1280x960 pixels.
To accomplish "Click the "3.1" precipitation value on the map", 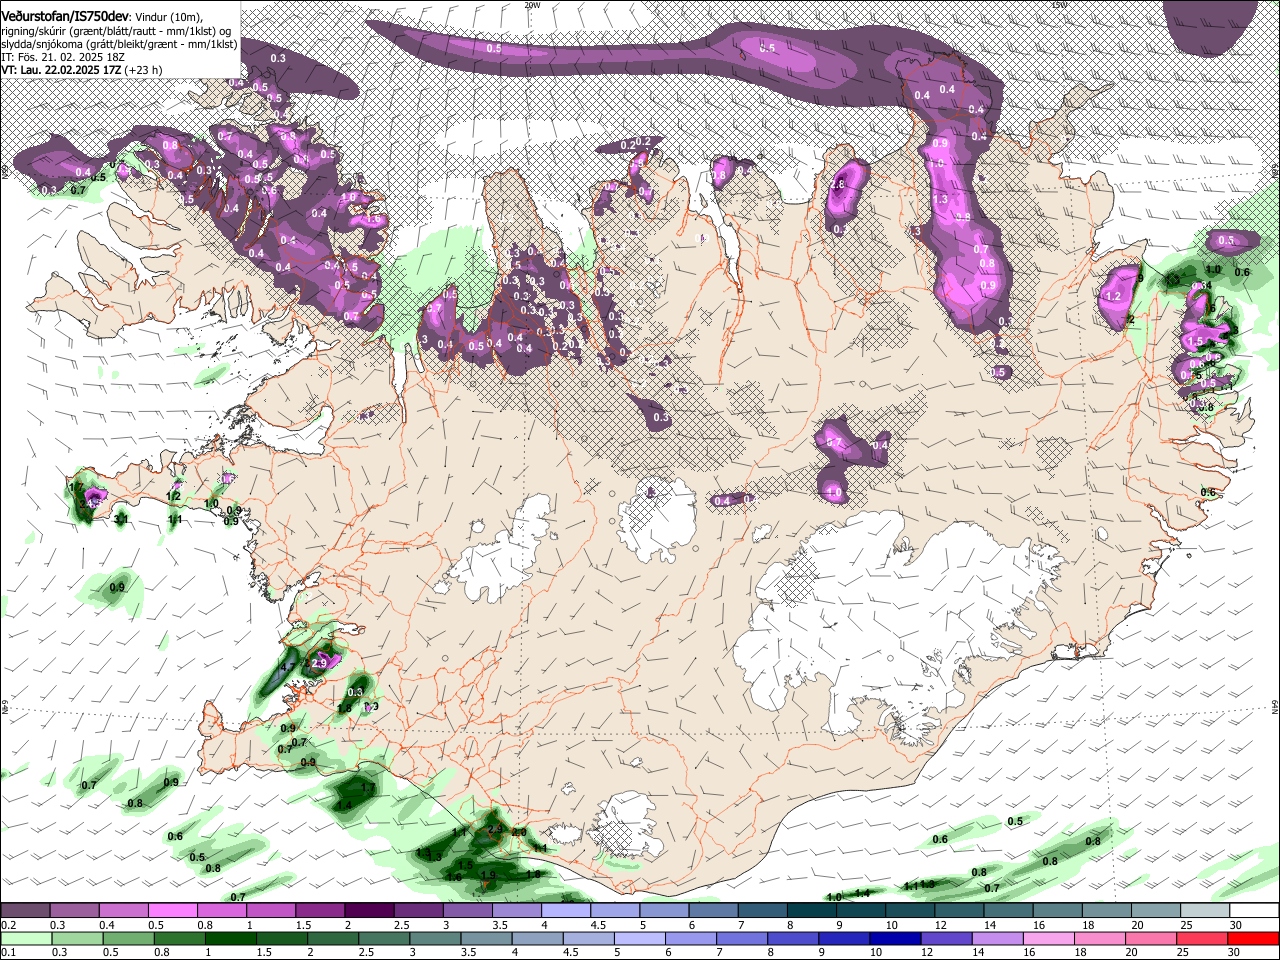I will click(121, 519).
